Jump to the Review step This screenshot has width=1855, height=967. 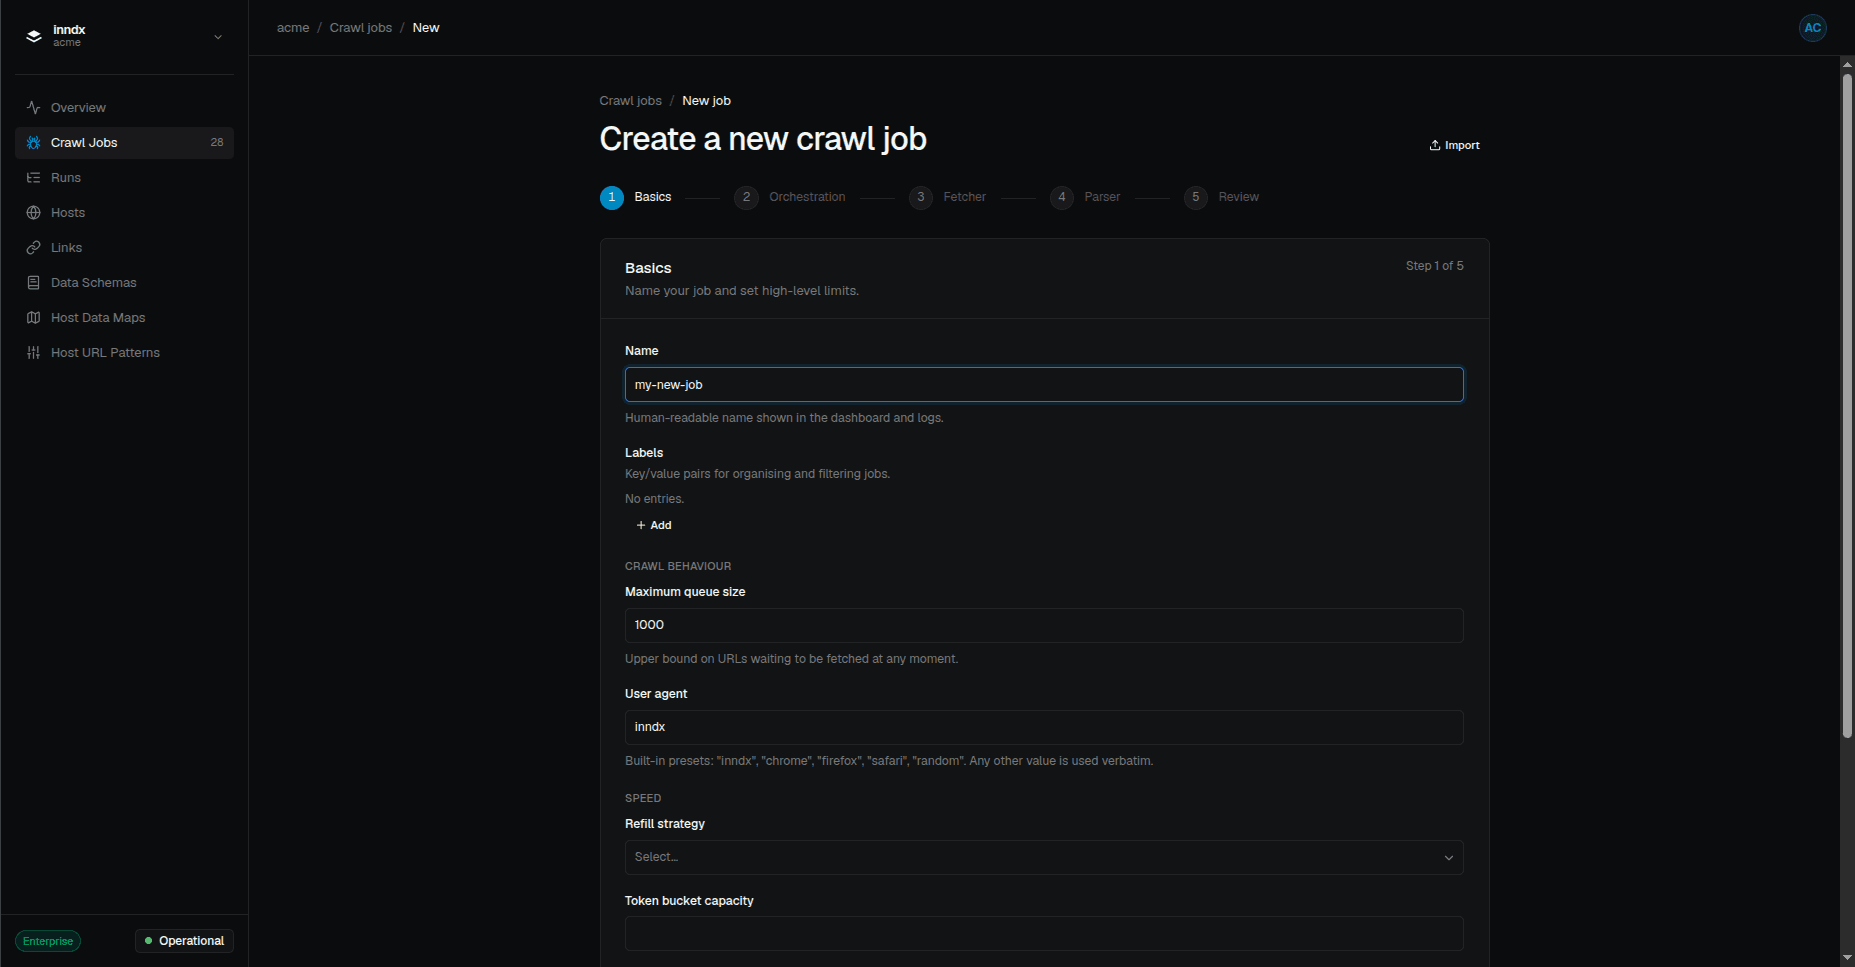pos(1222,198)
